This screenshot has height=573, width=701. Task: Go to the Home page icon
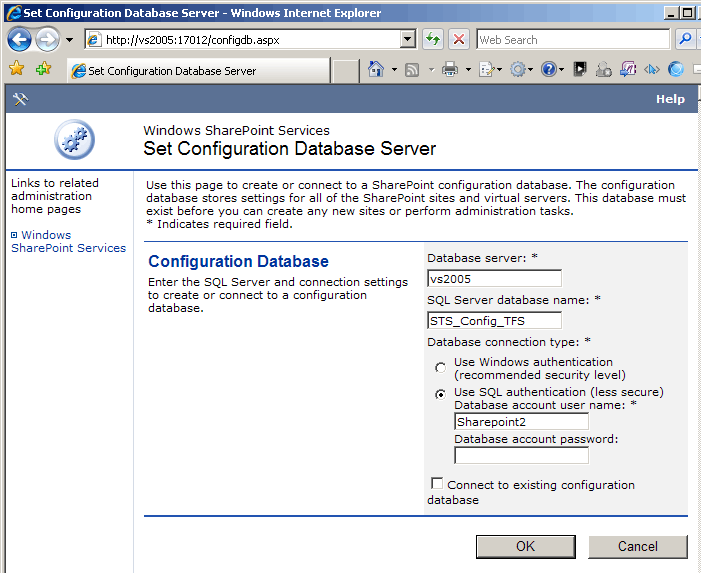pos(376,69)
